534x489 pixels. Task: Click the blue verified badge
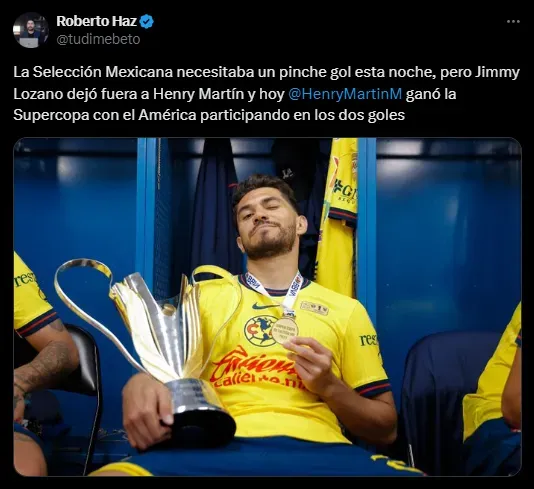pyautogui.click(x=147, y=22)
